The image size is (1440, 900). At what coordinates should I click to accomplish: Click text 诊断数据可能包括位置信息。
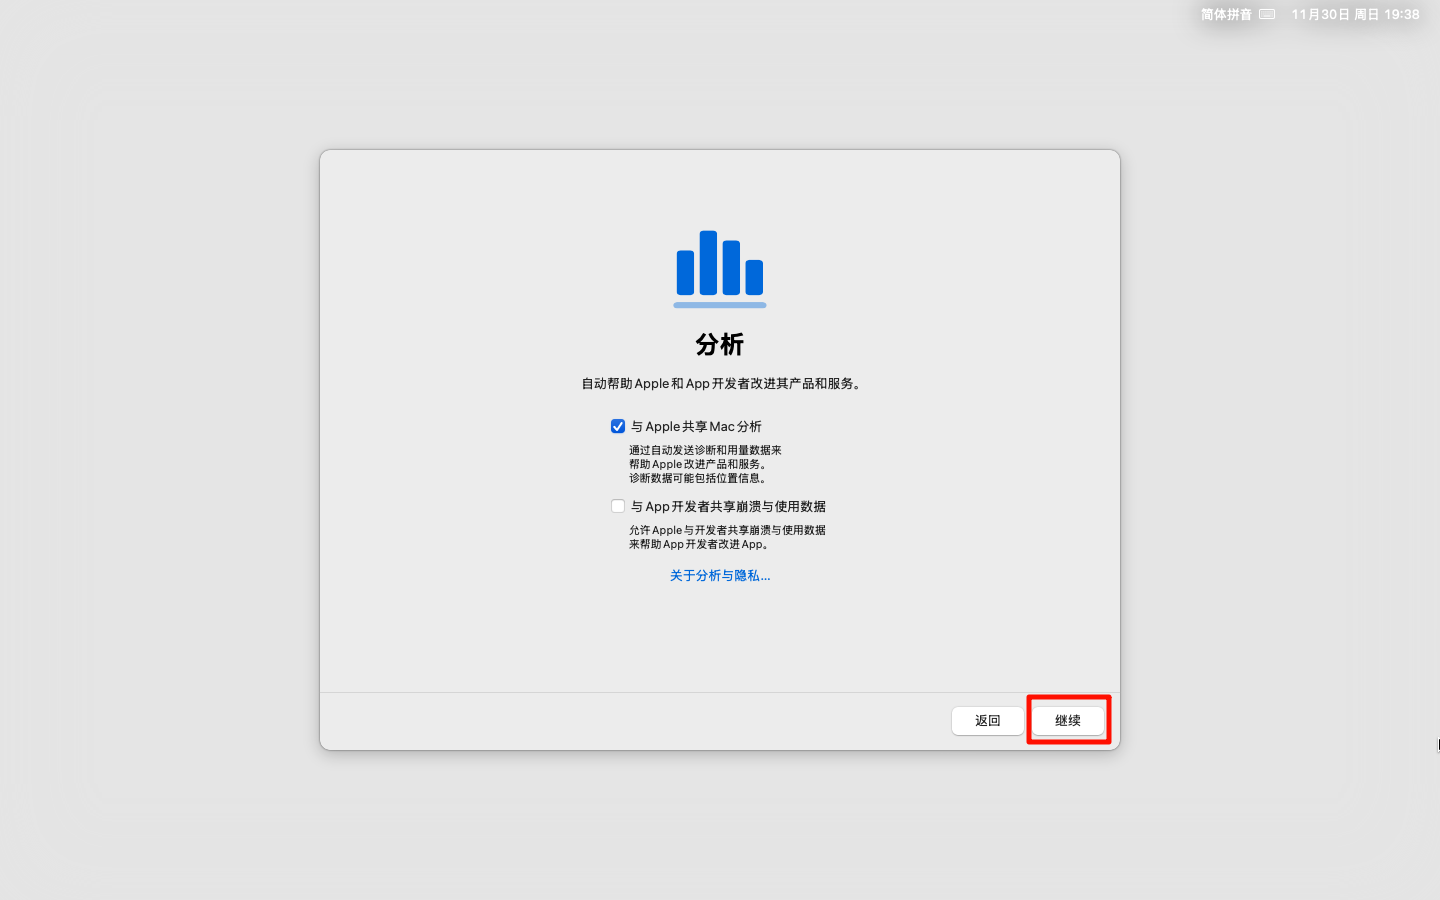(699, 478)
